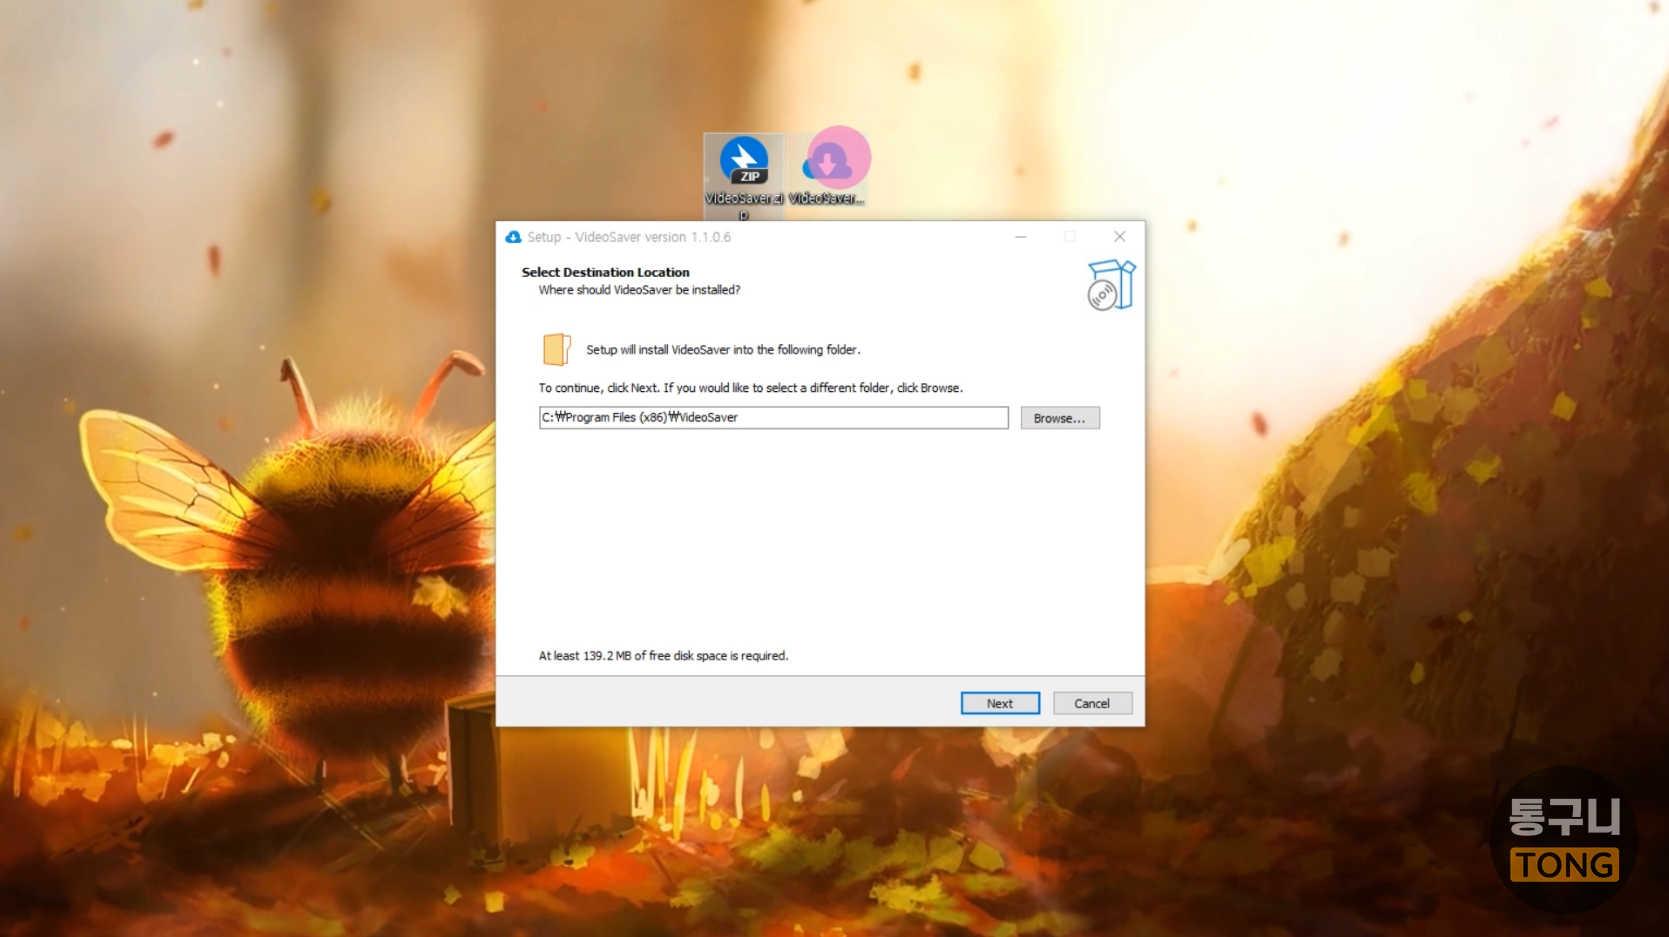
Task: Click the Next button
Action: pos(1000,703)
